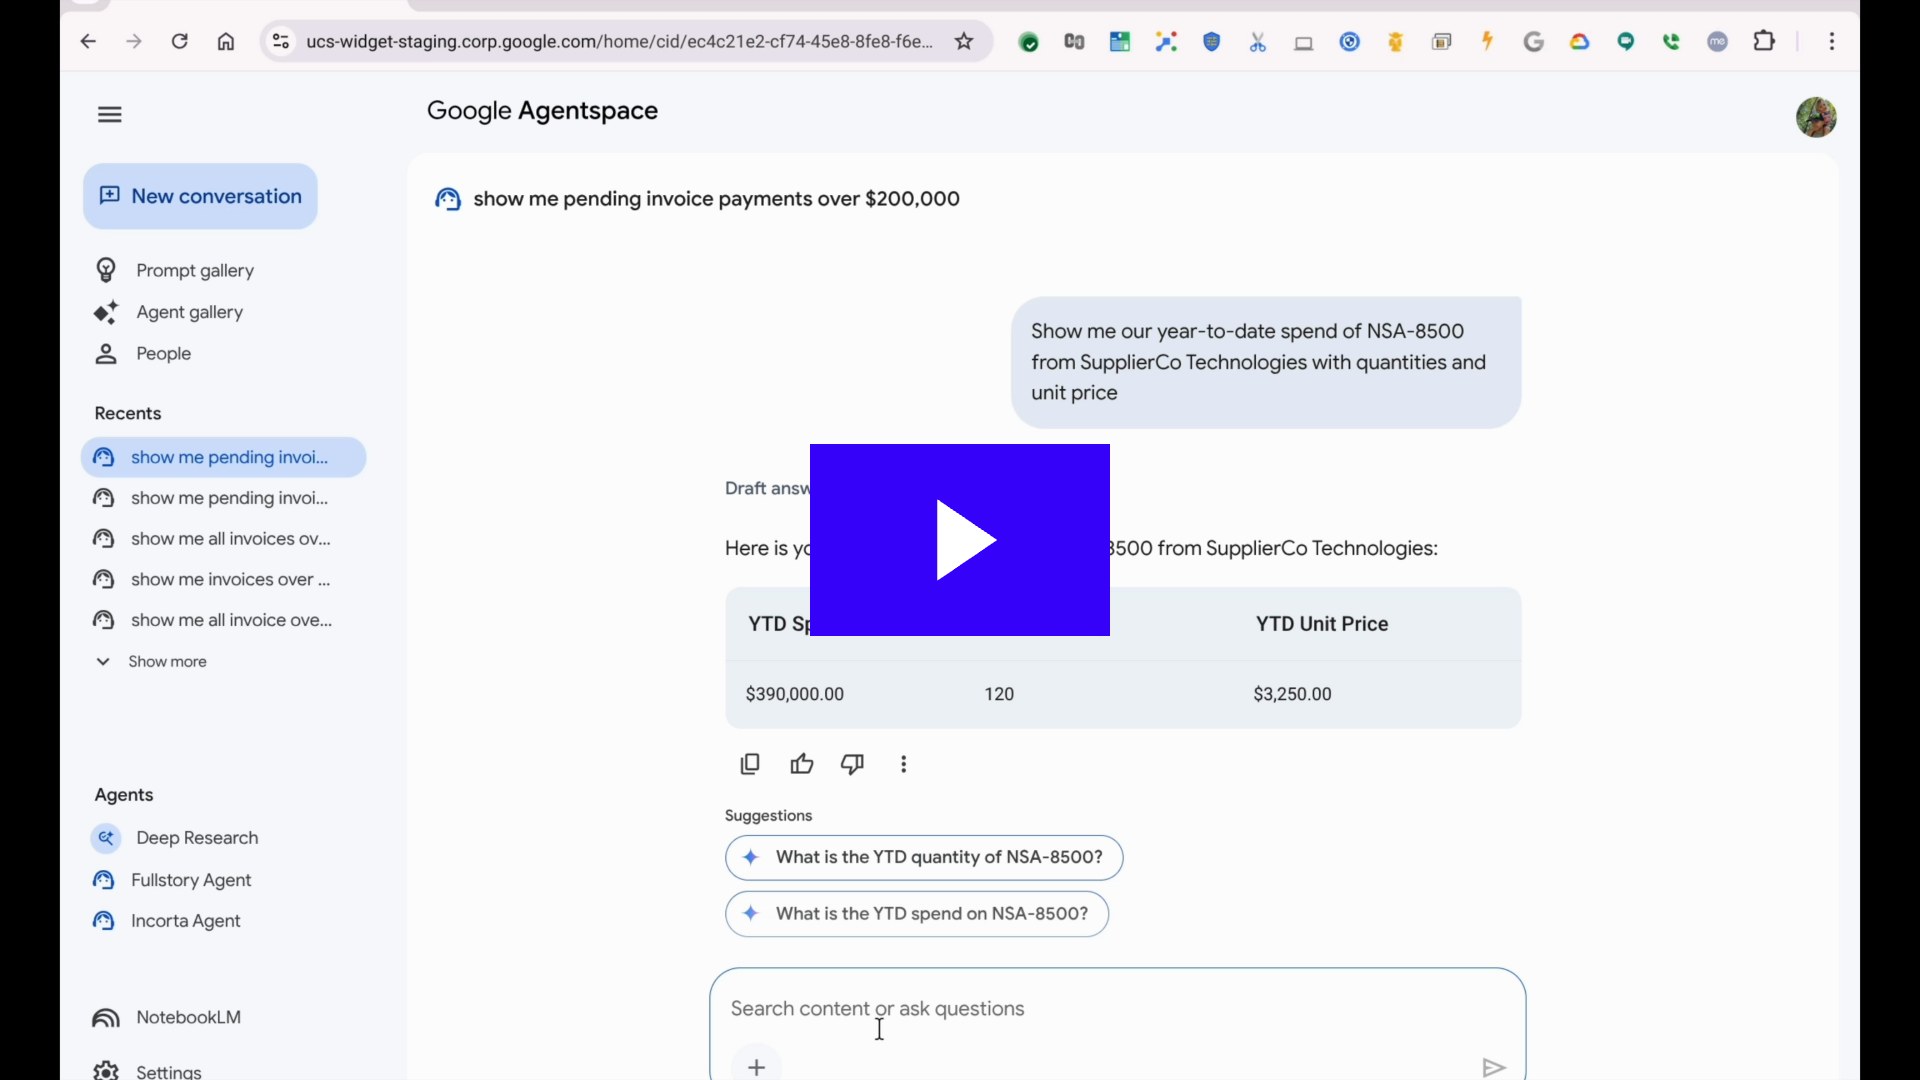Screen dimensions: 1920x1080
Task: Open the People page
Action: [143, 354]
